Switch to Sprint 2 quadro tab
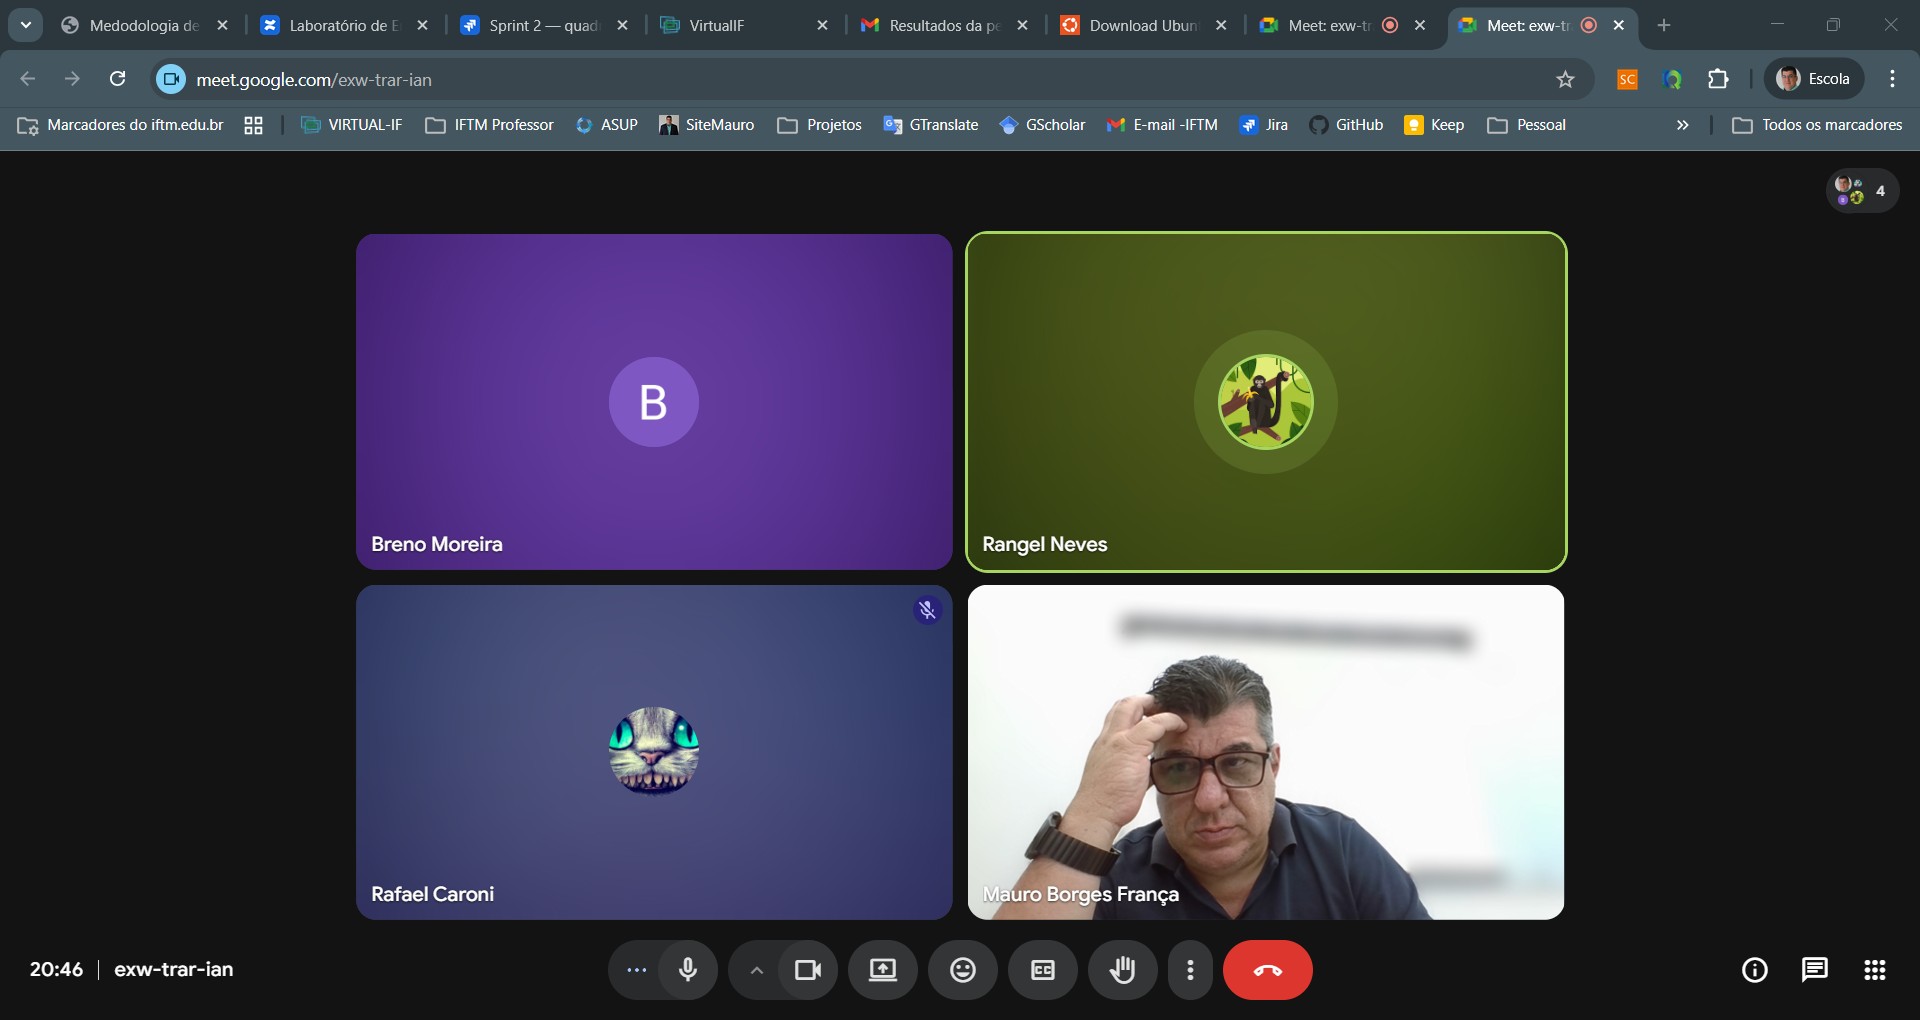This screenshot has height=1020, width=1920. click(x=543, y=26)
